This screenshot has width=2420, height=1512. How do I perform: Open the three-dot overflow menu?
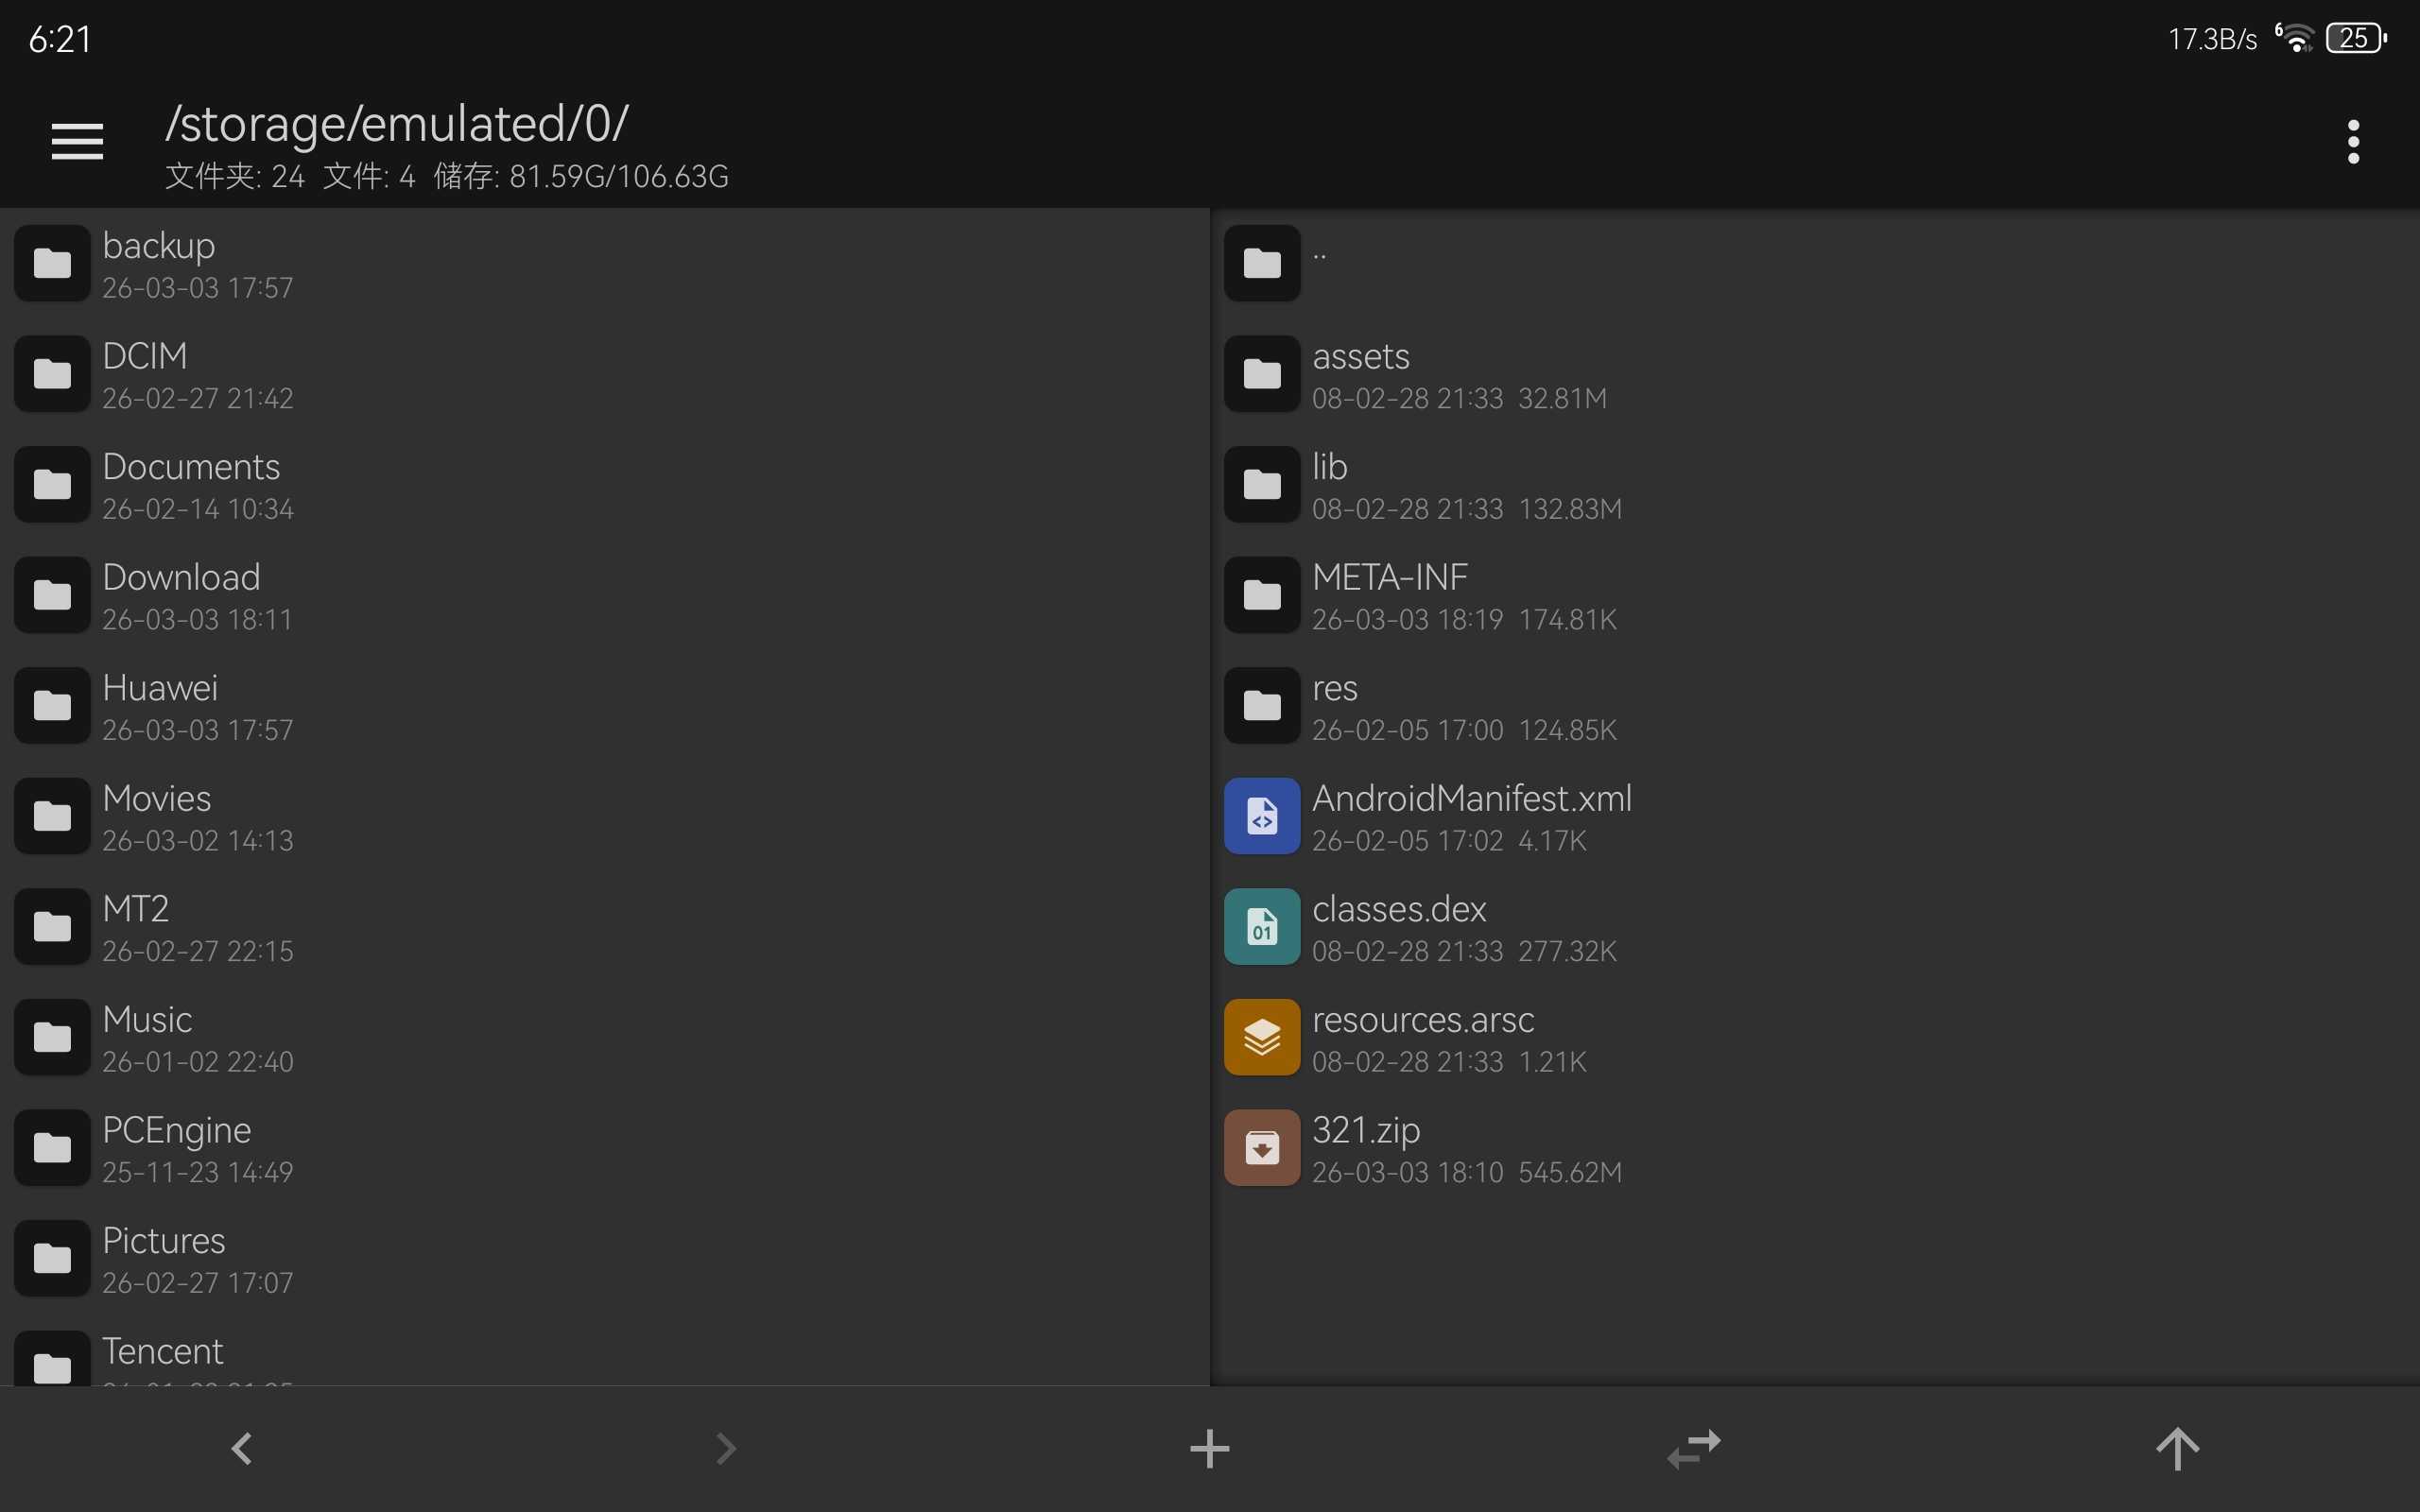(2352, 141)
